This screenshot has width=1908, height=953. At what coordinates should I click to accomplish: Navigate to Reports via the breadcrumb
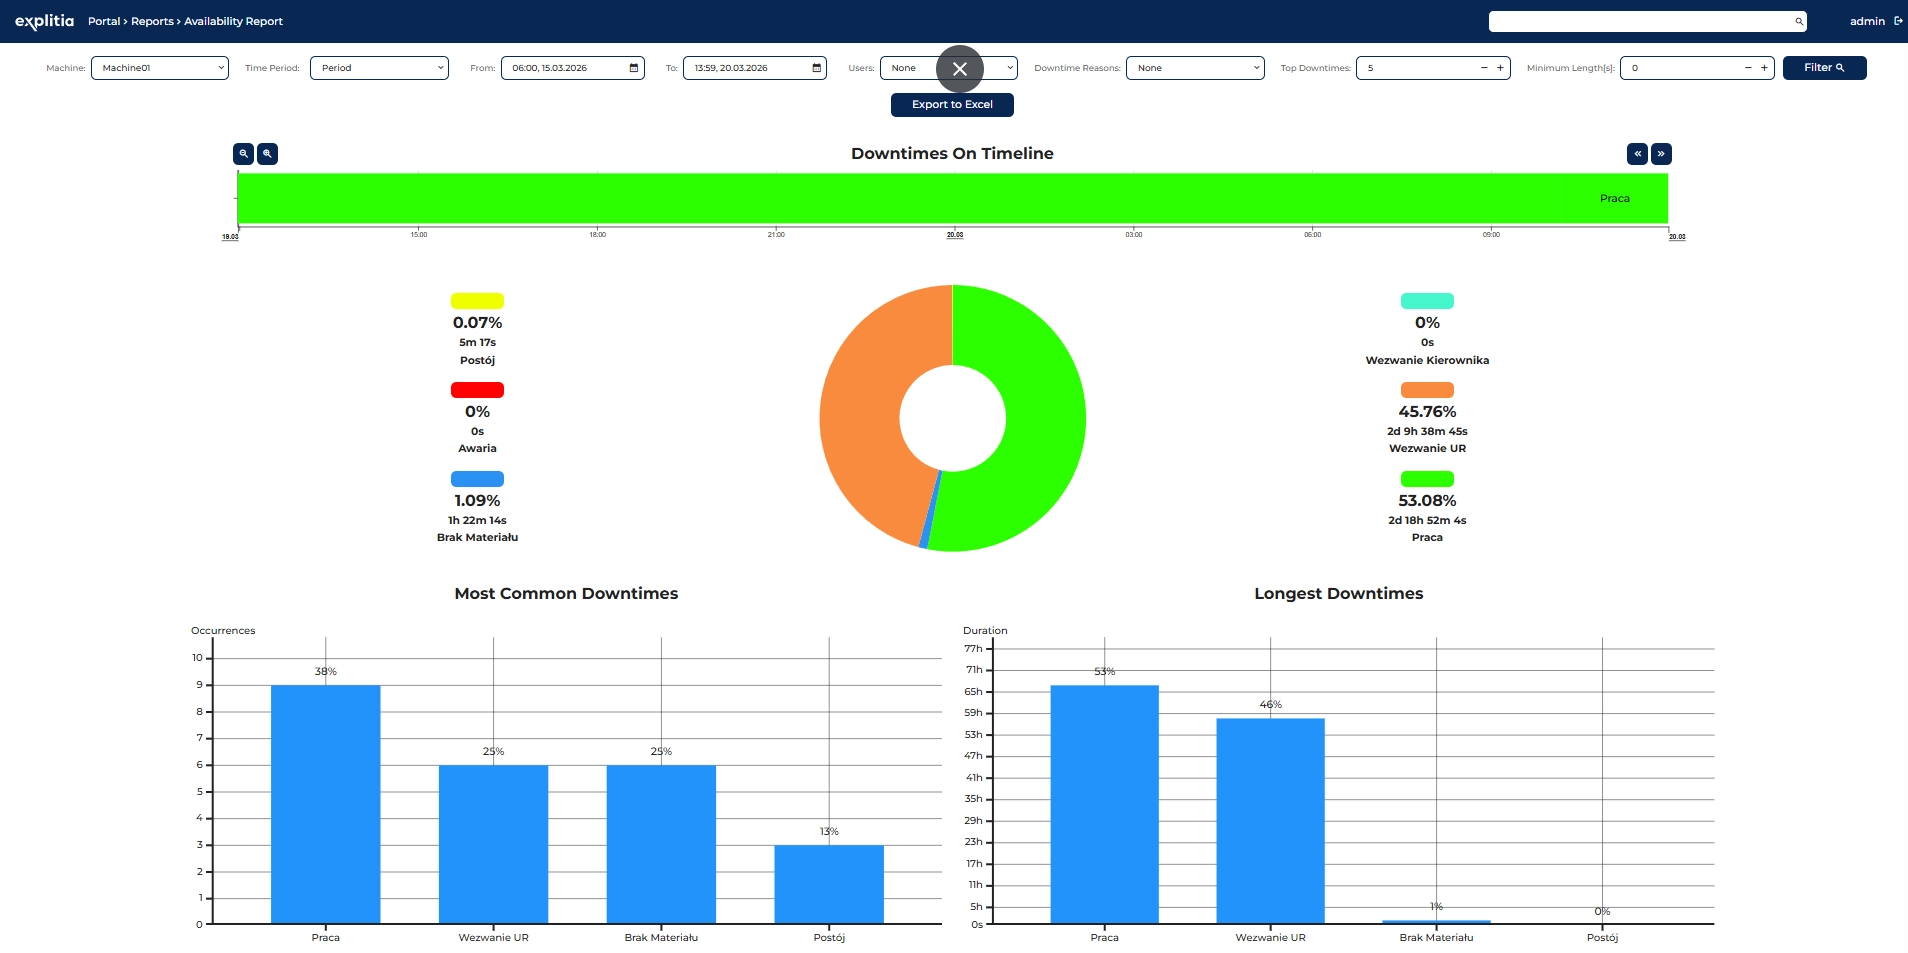pos(152,21)
